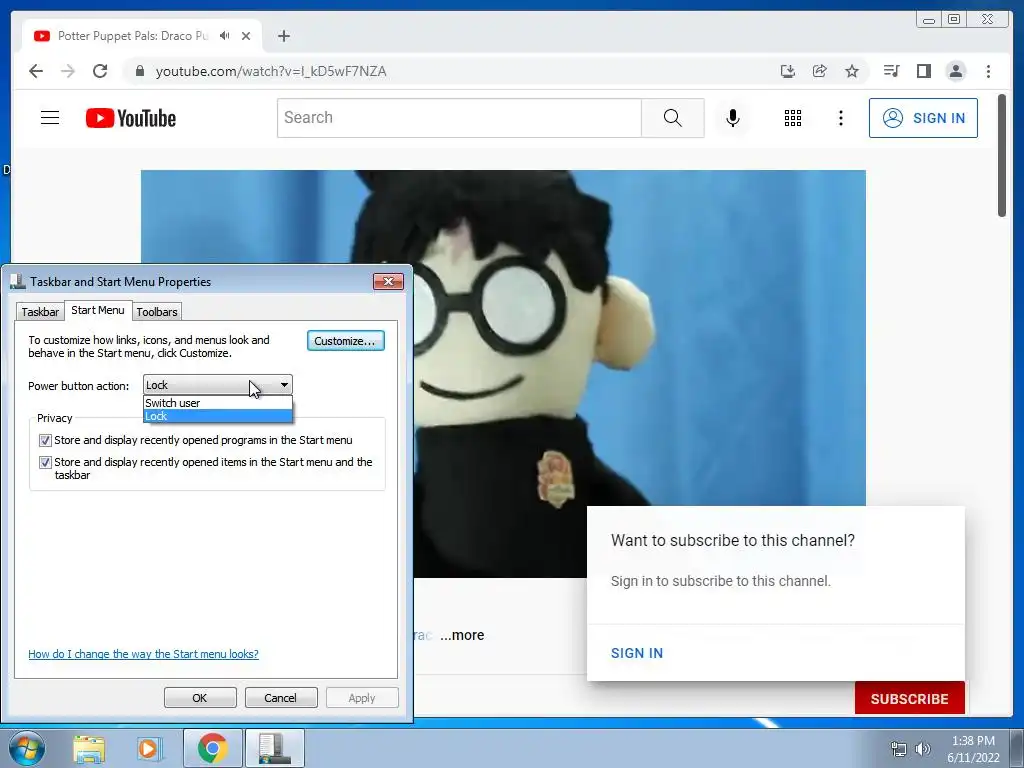View site information lock icon

click(x=139, y=71)
